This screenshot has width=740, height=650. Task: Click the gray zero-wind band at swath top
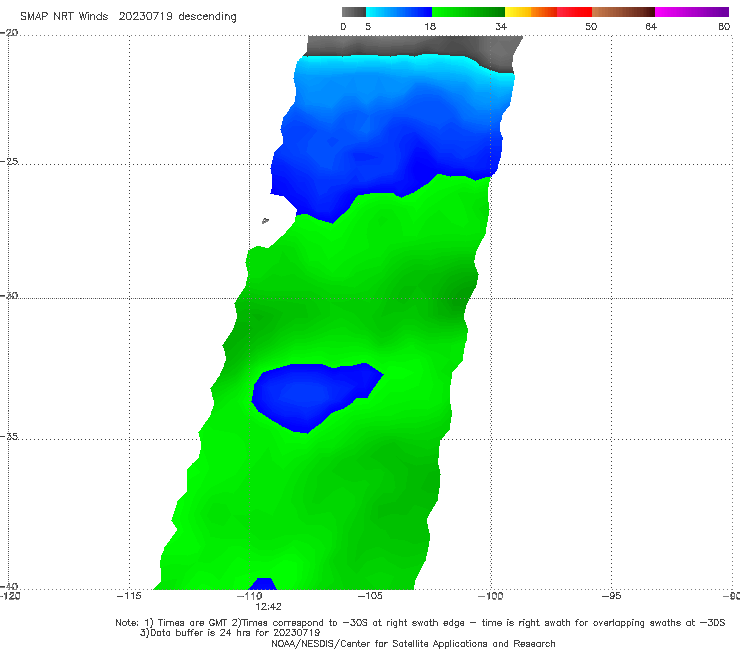(x=411, y=46)
